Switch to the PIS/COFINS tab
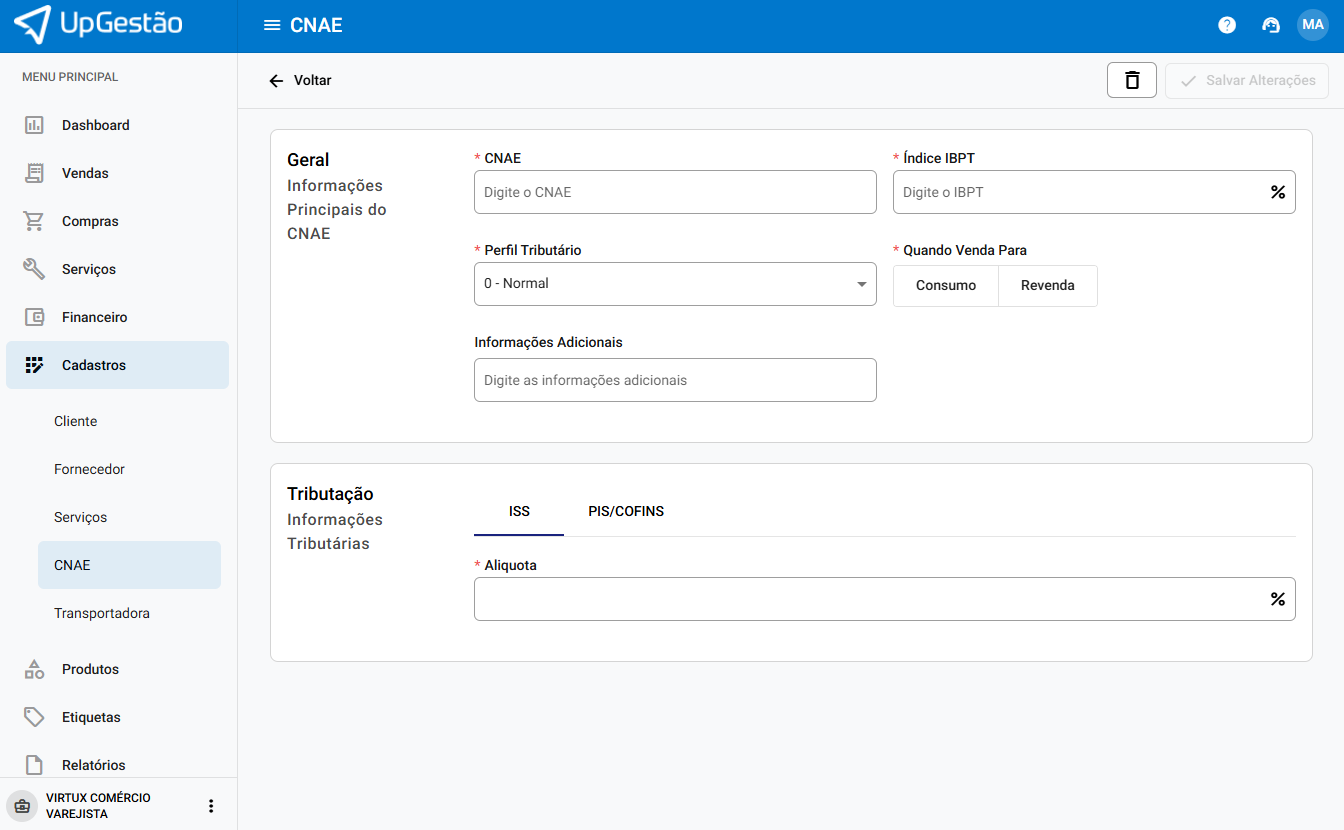 coord(626,511)
